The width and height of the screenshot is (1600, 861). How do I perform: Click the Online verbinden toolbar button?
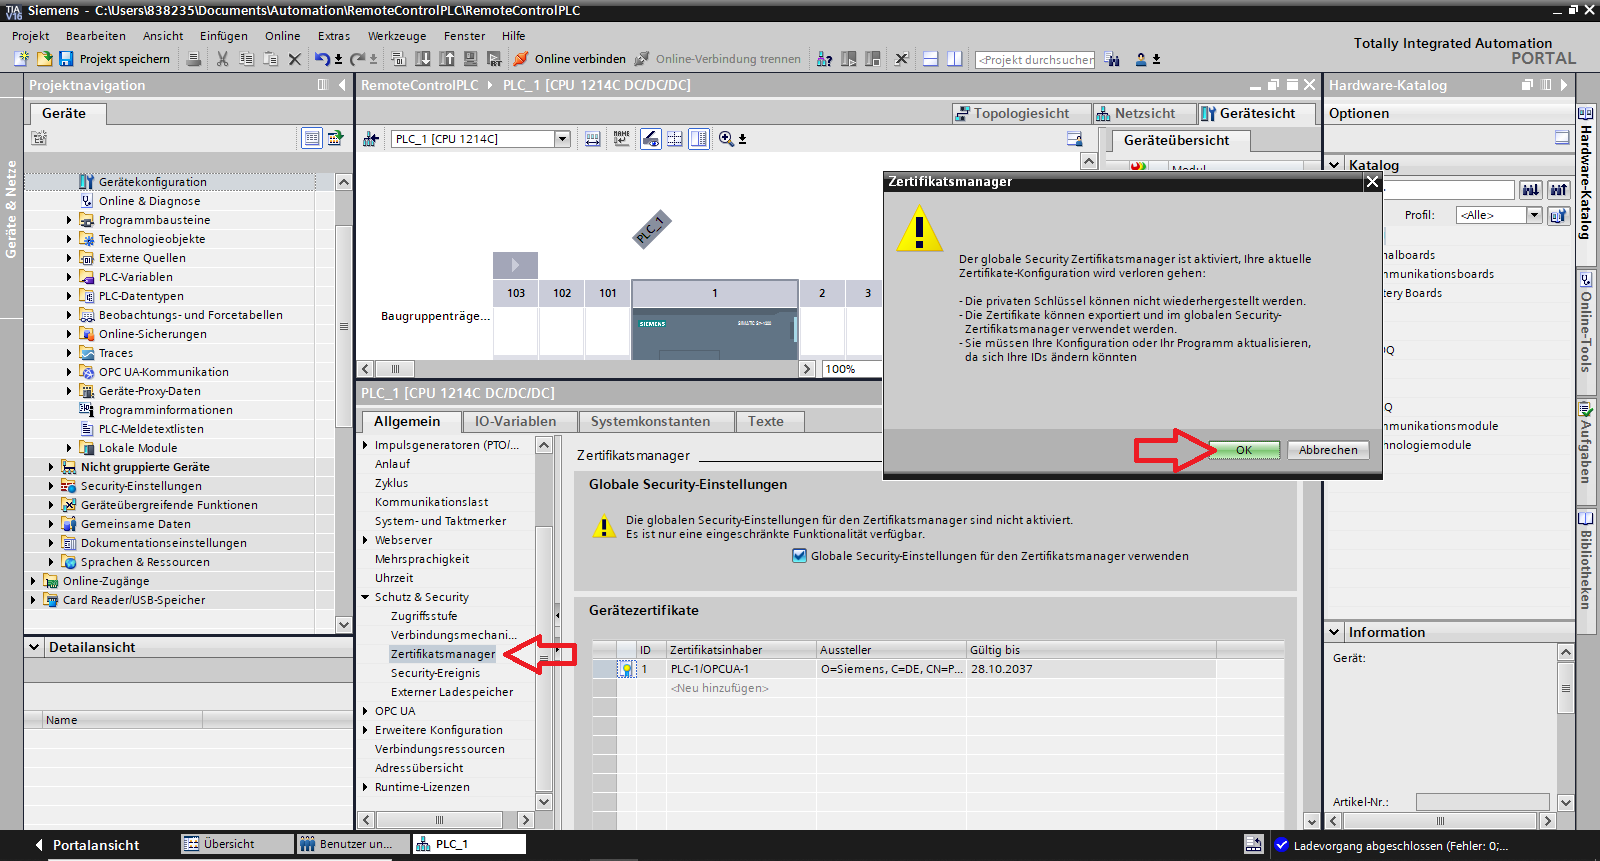click(570, 59)
